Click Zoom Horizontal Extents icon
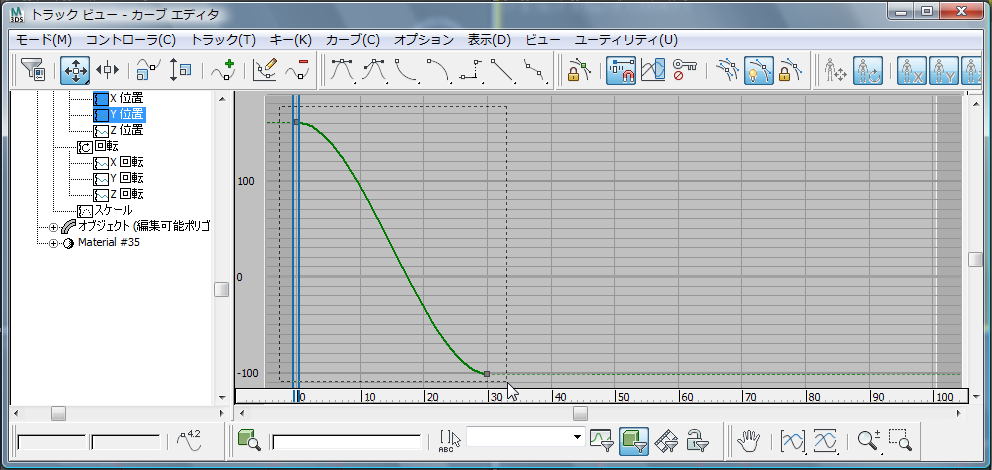Image resolution: width=992 pixels, height=470 pixels. tap(793, 440)
